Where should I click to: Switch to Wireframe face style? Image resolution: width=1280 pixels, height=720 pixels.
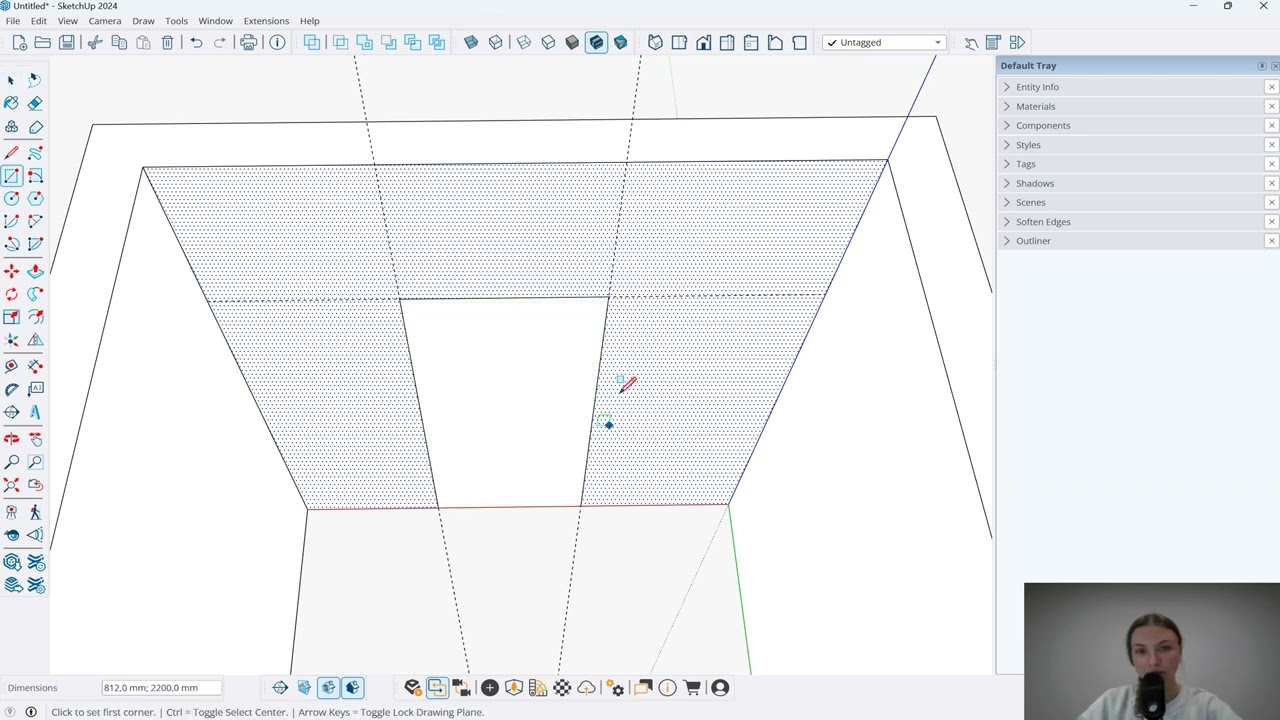point(523,42)
